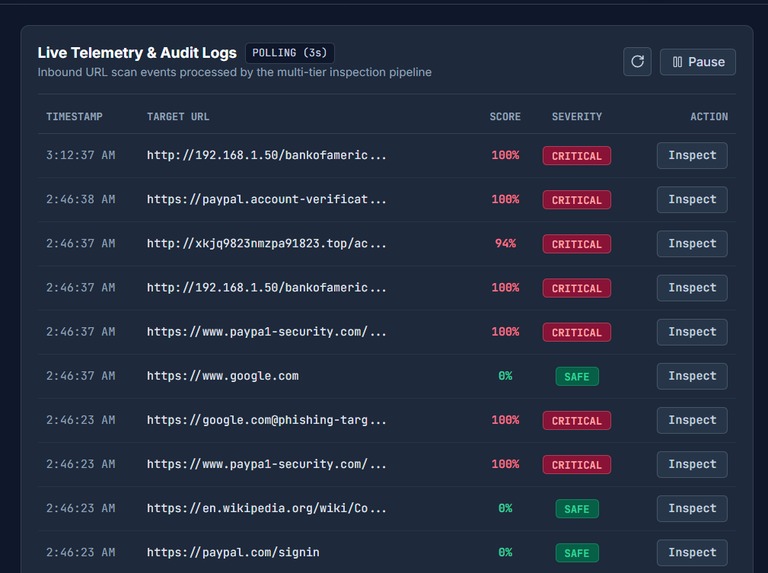This screenshot has height=573, width=768.
Task: Inspect the paypal.com/signin entry
Action: 692,552
